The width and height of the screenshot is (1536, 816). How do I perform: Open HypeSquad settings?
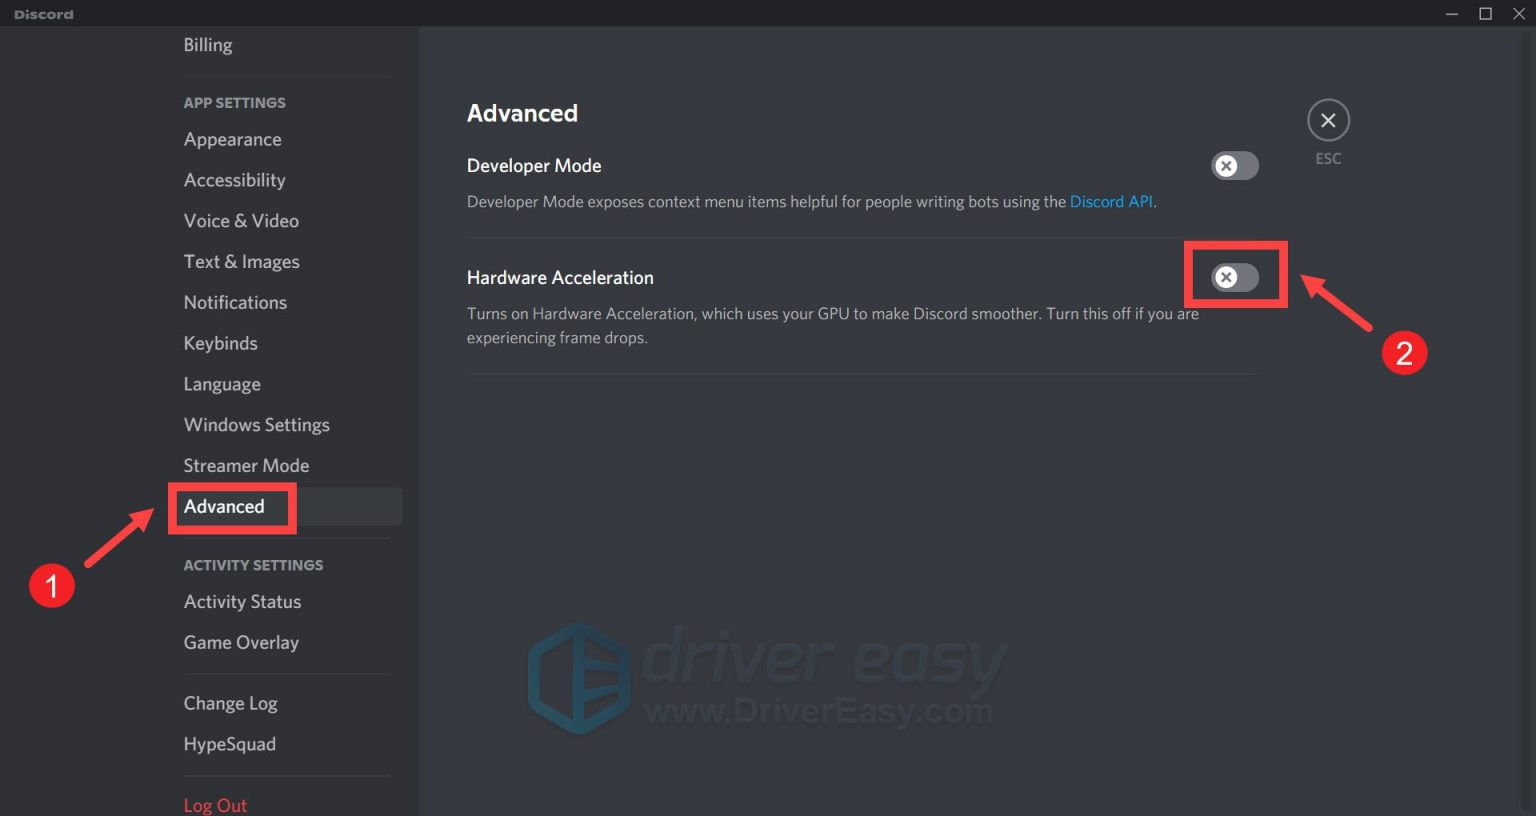point(229,744)
